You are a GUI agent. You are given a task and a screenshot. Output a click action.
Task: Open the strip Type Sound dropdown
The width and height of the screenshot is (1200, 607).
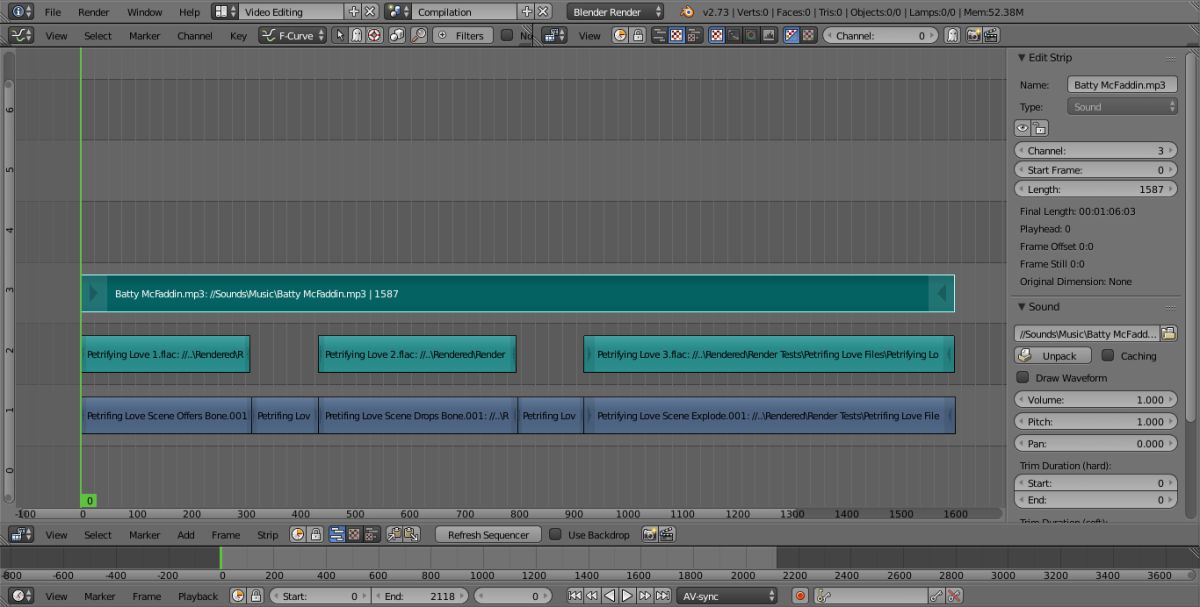point(1122,107)
